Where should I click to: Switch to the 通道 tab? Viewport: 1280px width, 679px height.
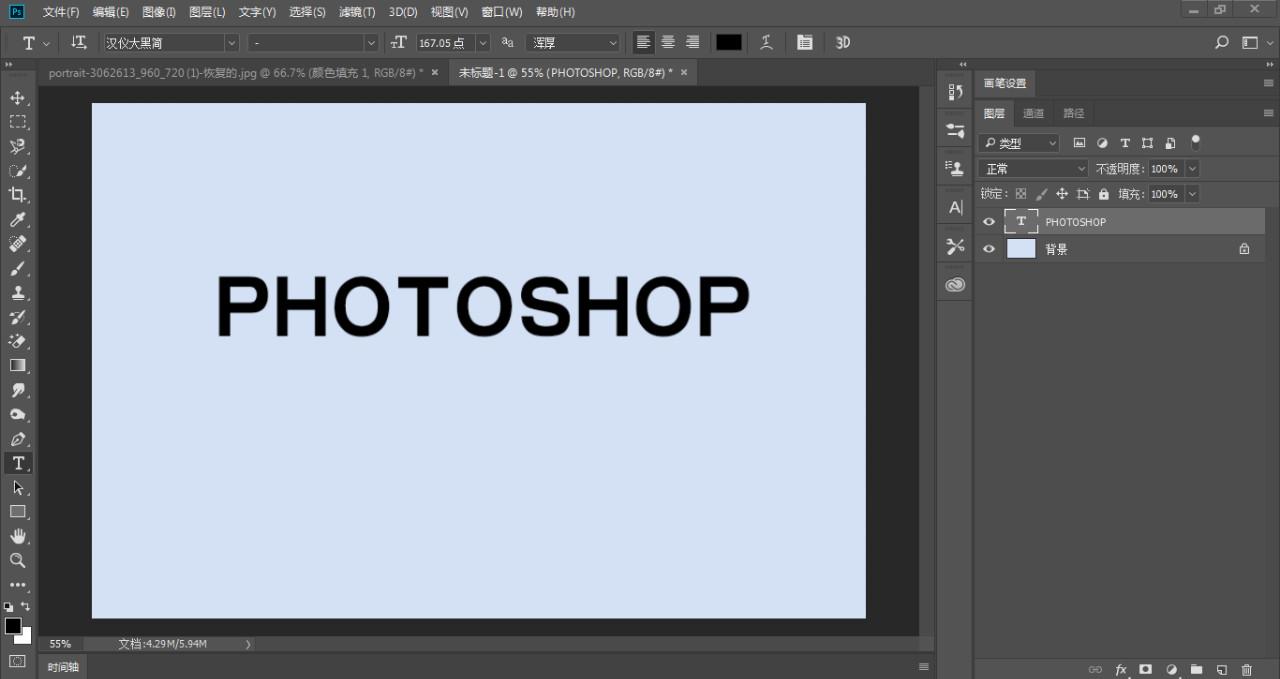1033,113
